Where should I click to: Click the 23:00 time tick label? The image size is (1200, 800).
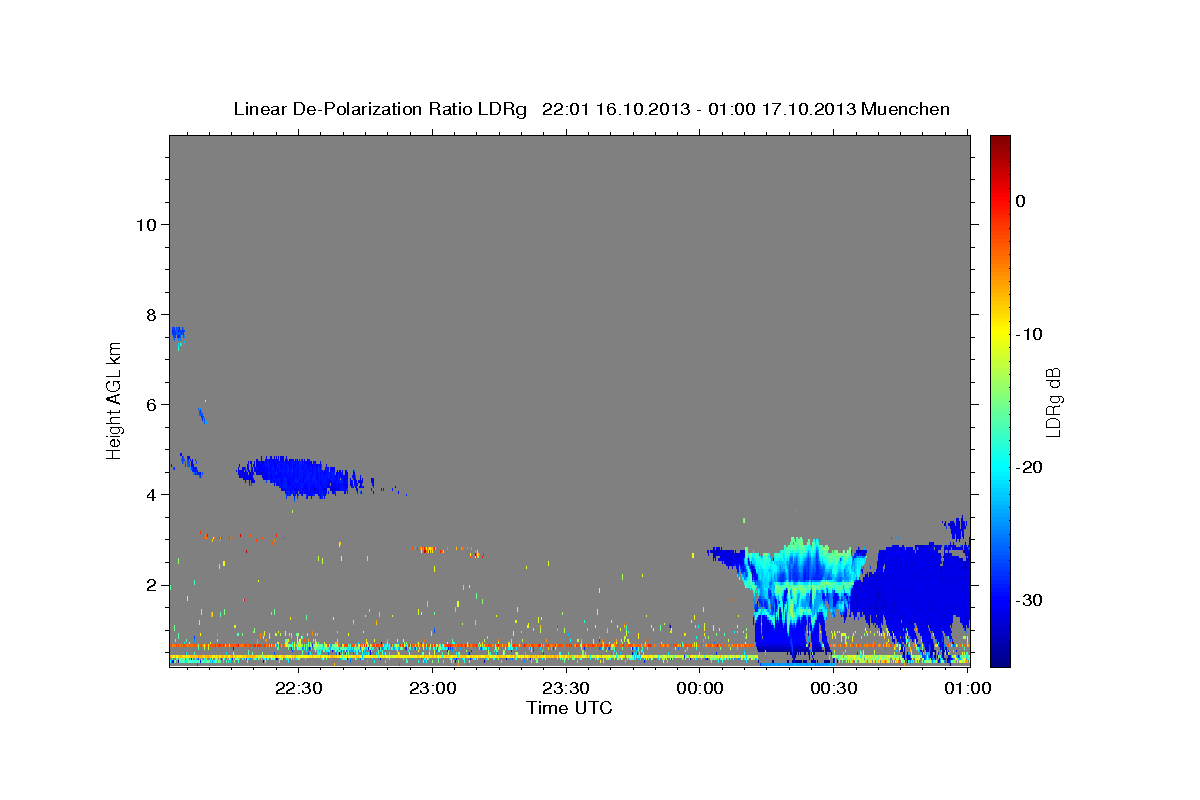click(x=433, y=688)
